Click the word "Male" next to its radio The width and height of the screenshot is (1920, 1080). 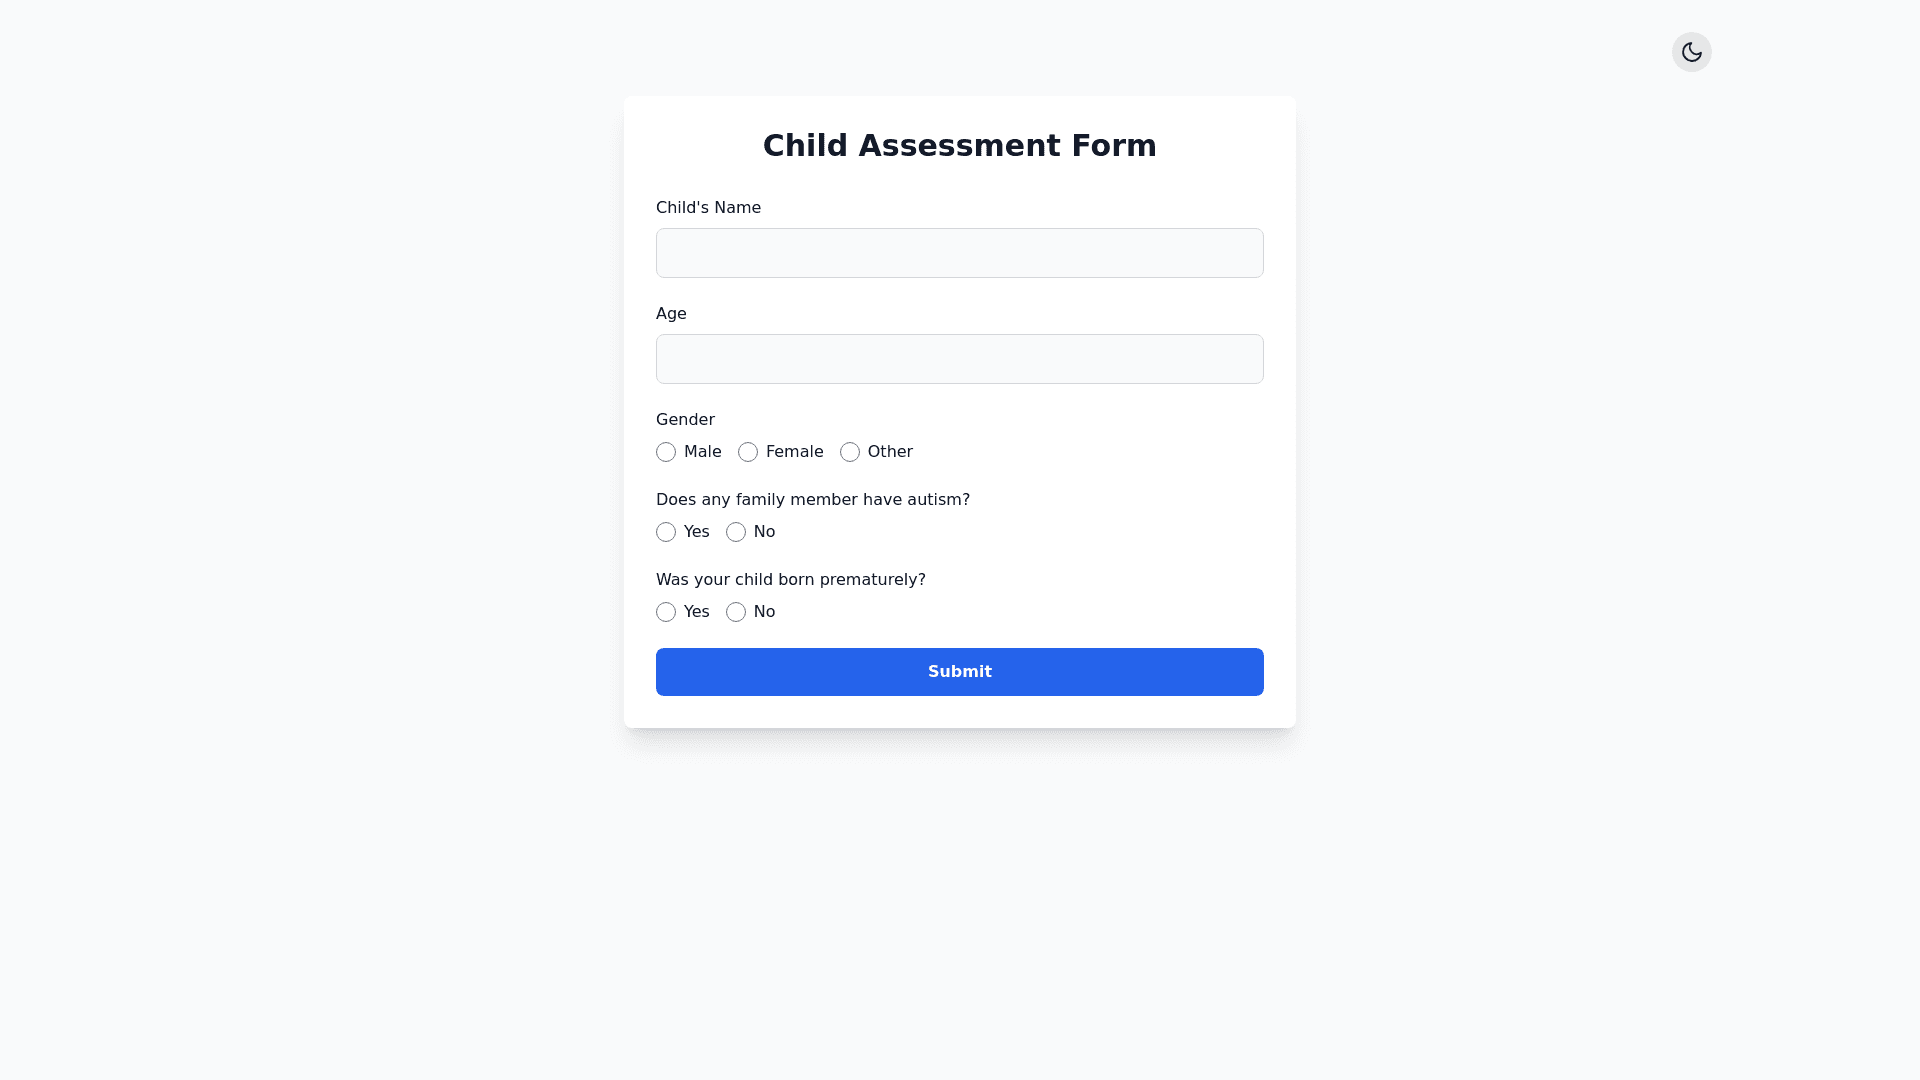(702, 452)
